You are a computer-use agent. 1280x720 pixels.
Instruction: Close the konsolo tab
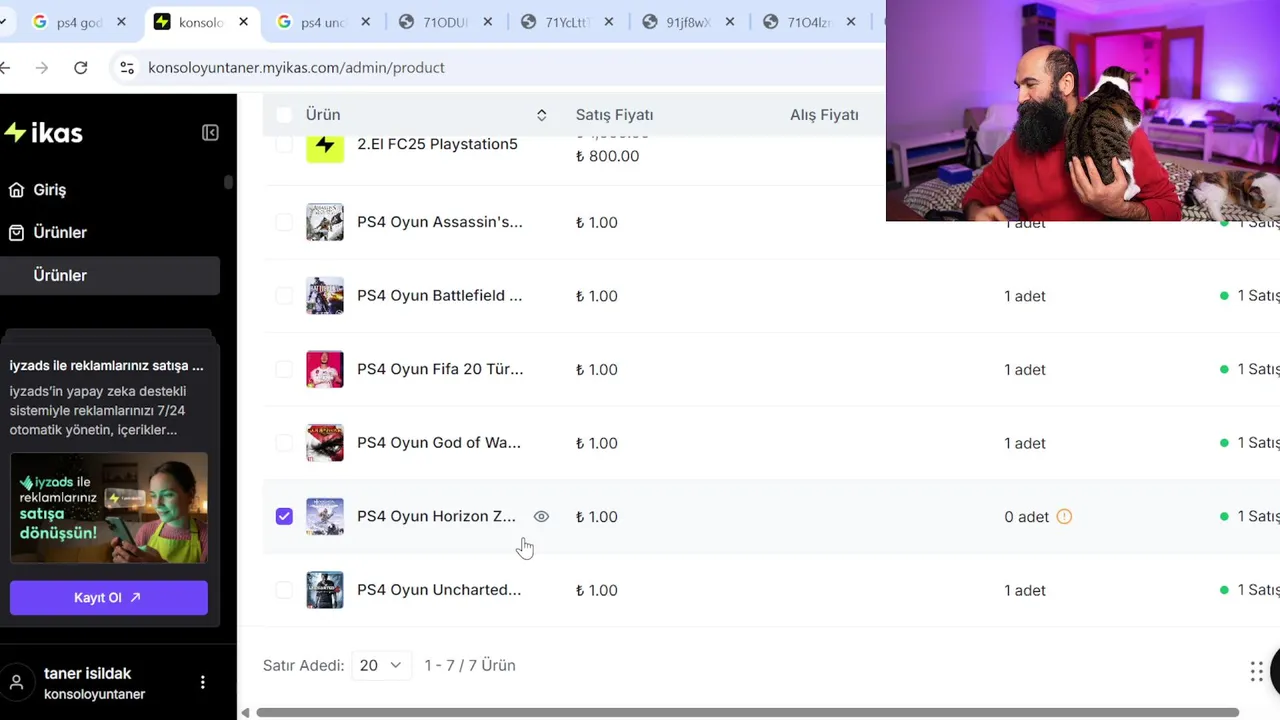(243, 22)
